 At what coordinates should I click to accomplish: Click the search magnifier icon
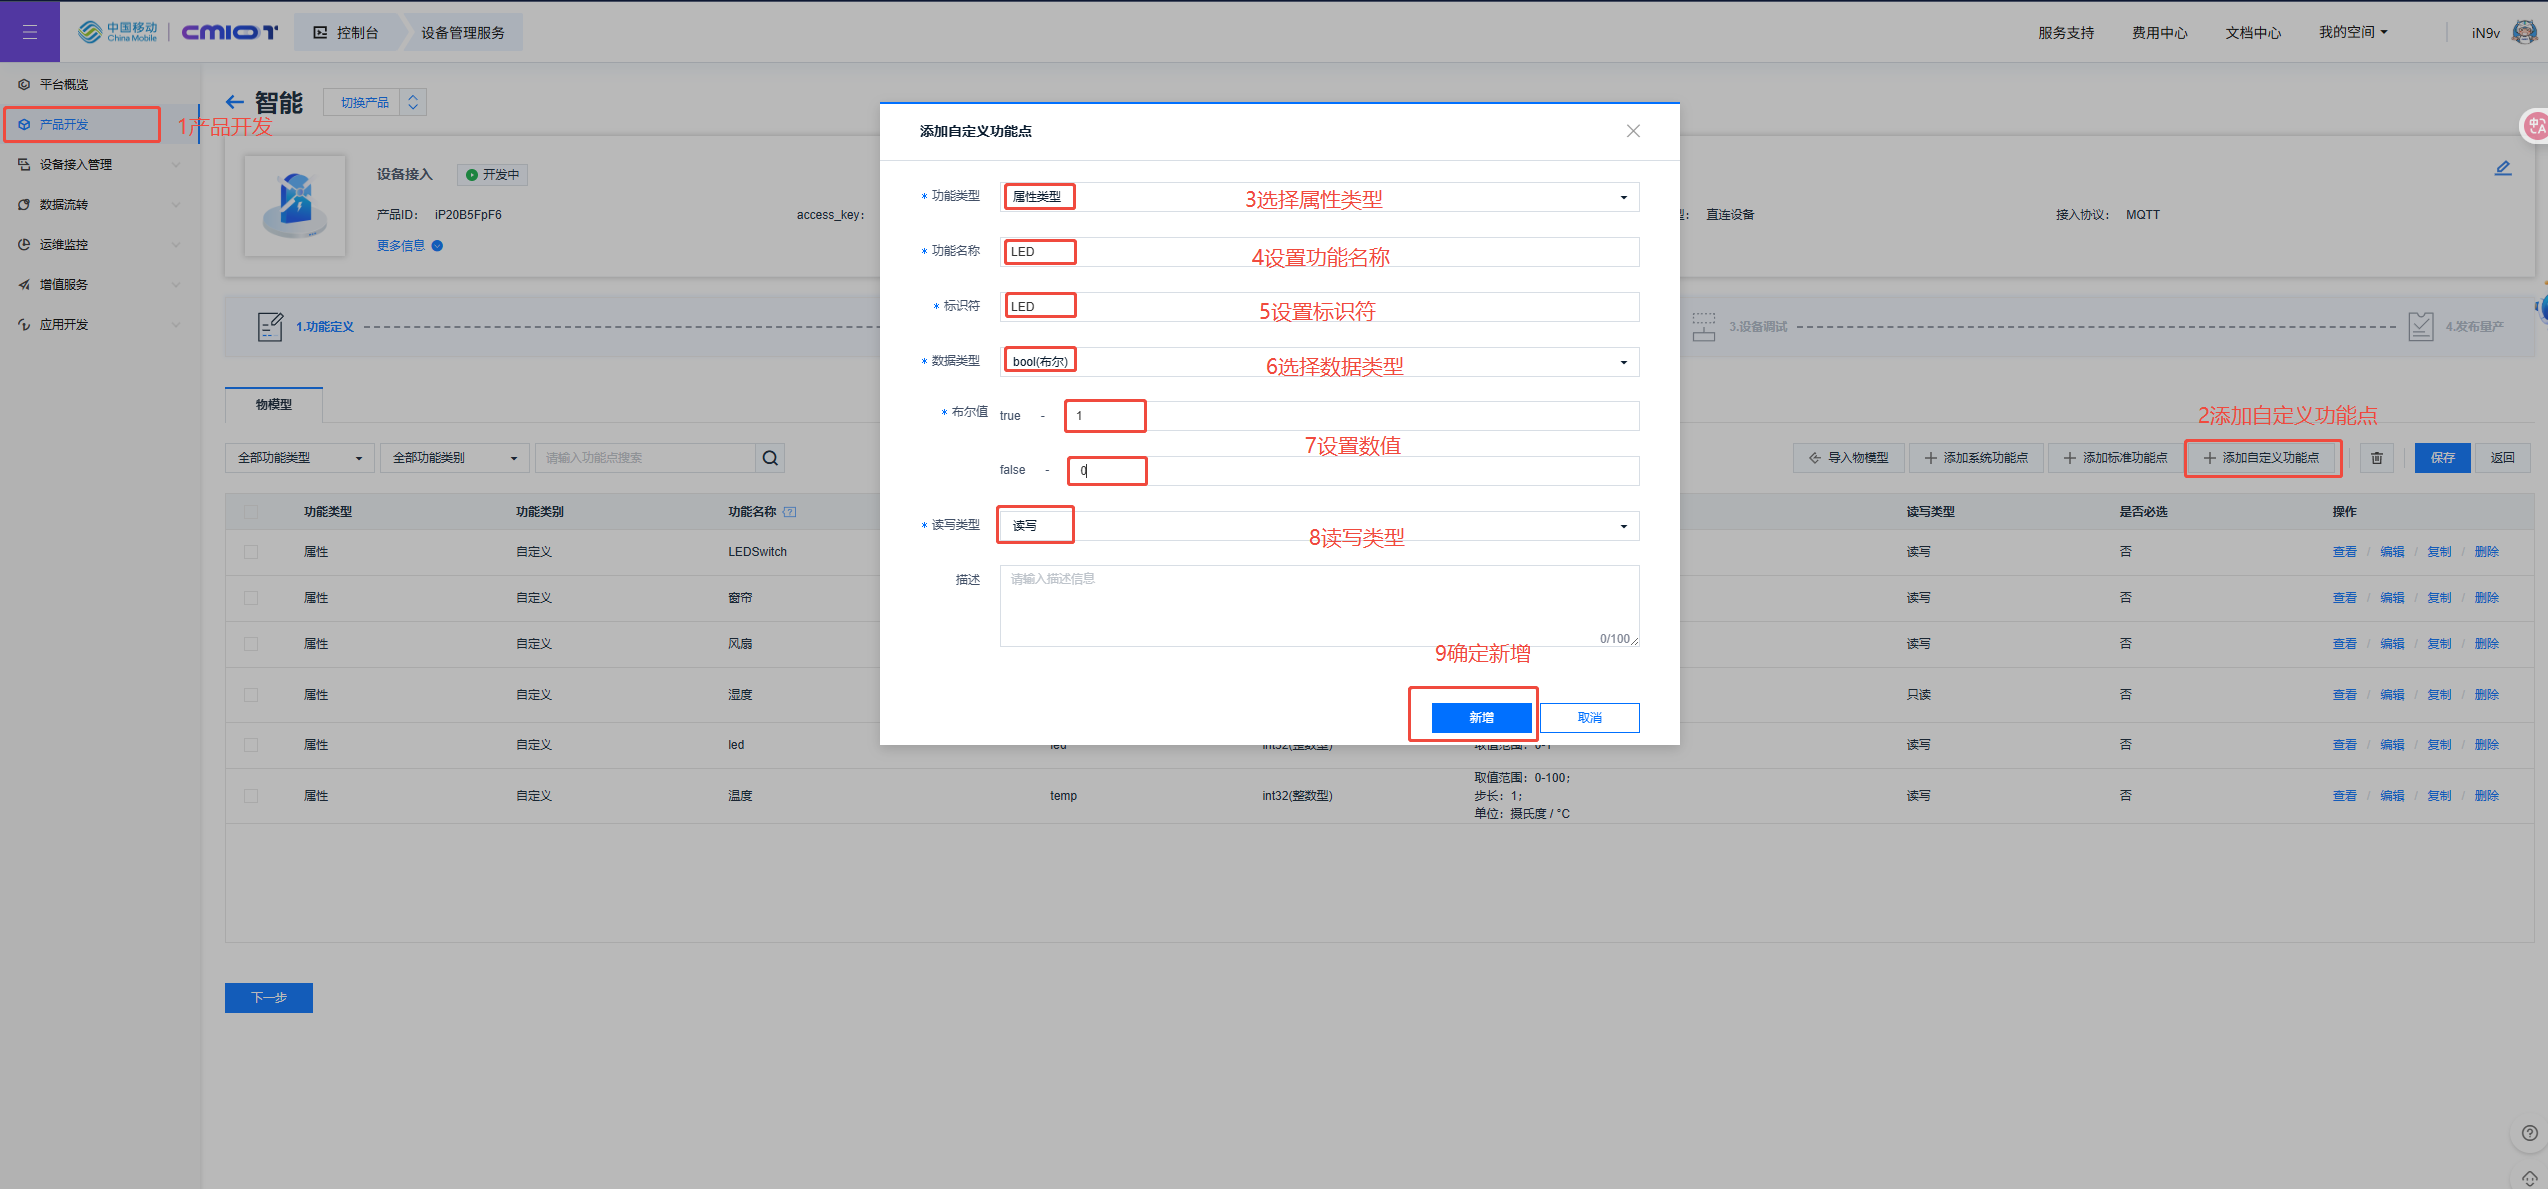[770, 458]
